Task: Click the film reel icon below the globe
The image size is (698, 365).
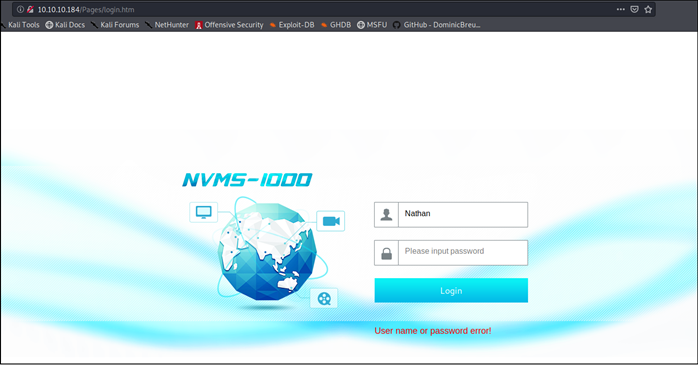Action: [x=324, y=298]
